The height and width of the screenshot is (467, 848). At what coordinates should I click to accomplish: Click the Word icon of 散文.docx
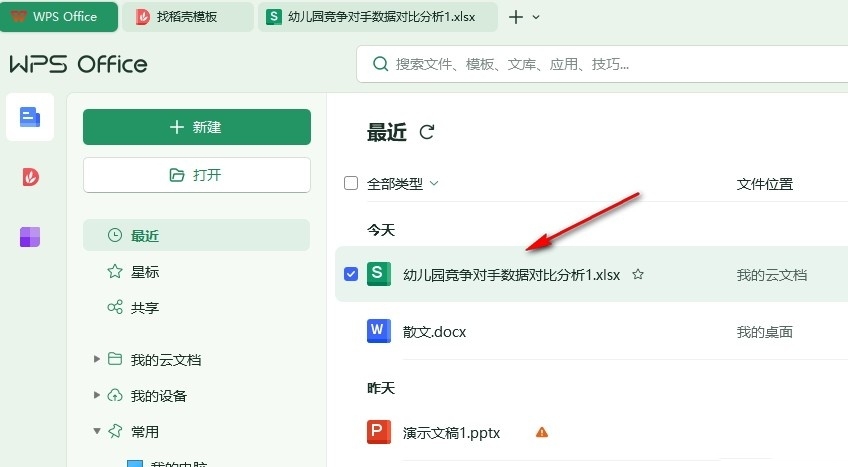pos(379,331)
